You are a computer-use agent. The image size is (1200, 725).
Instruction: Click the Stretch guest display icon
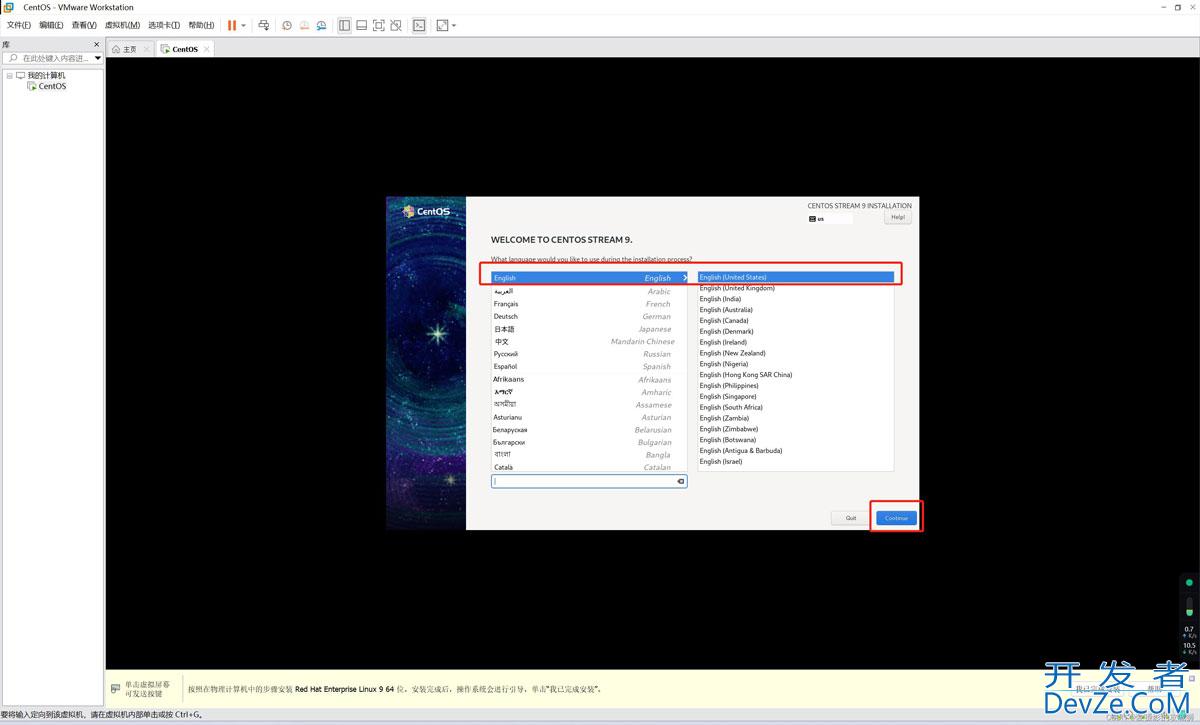pyautogui.click(x=442, y=25)
